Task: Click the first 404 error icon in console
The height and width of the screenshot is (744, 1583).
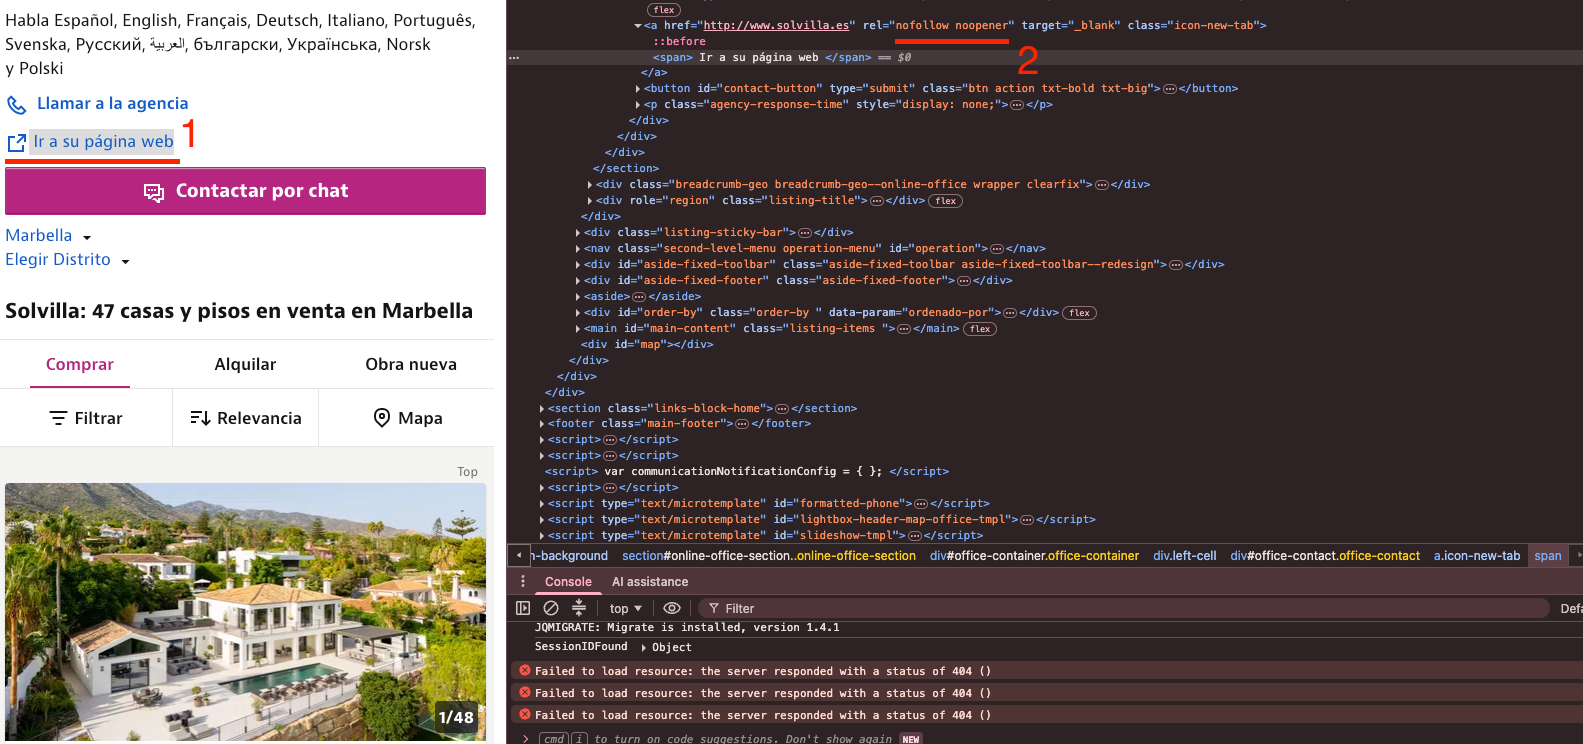Action: click(x=525, y=671)
